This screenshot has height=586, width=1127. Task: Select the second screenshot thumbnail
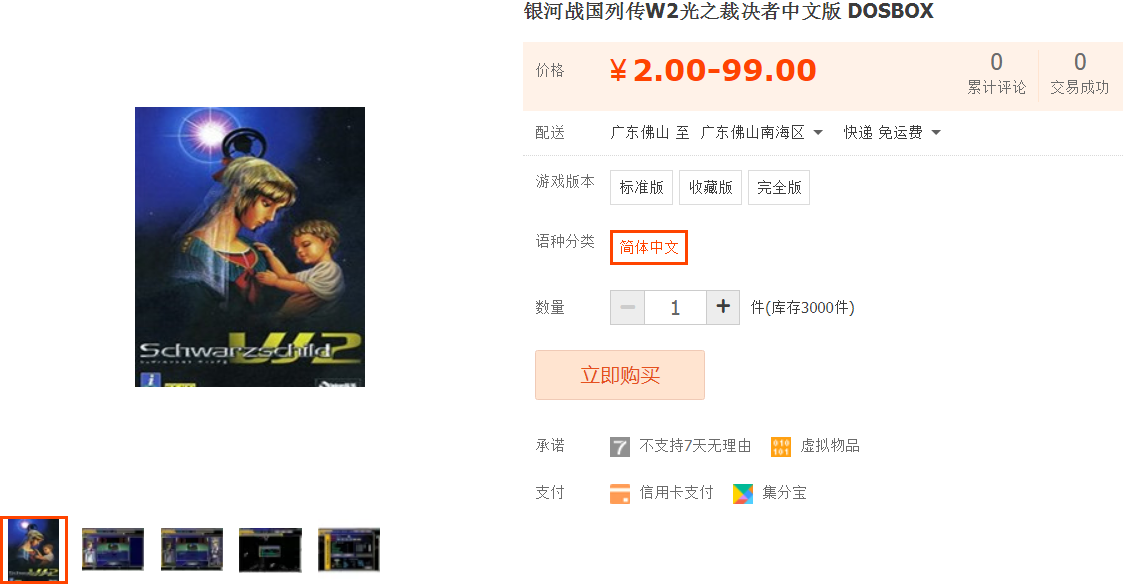(x=113, y=550)
